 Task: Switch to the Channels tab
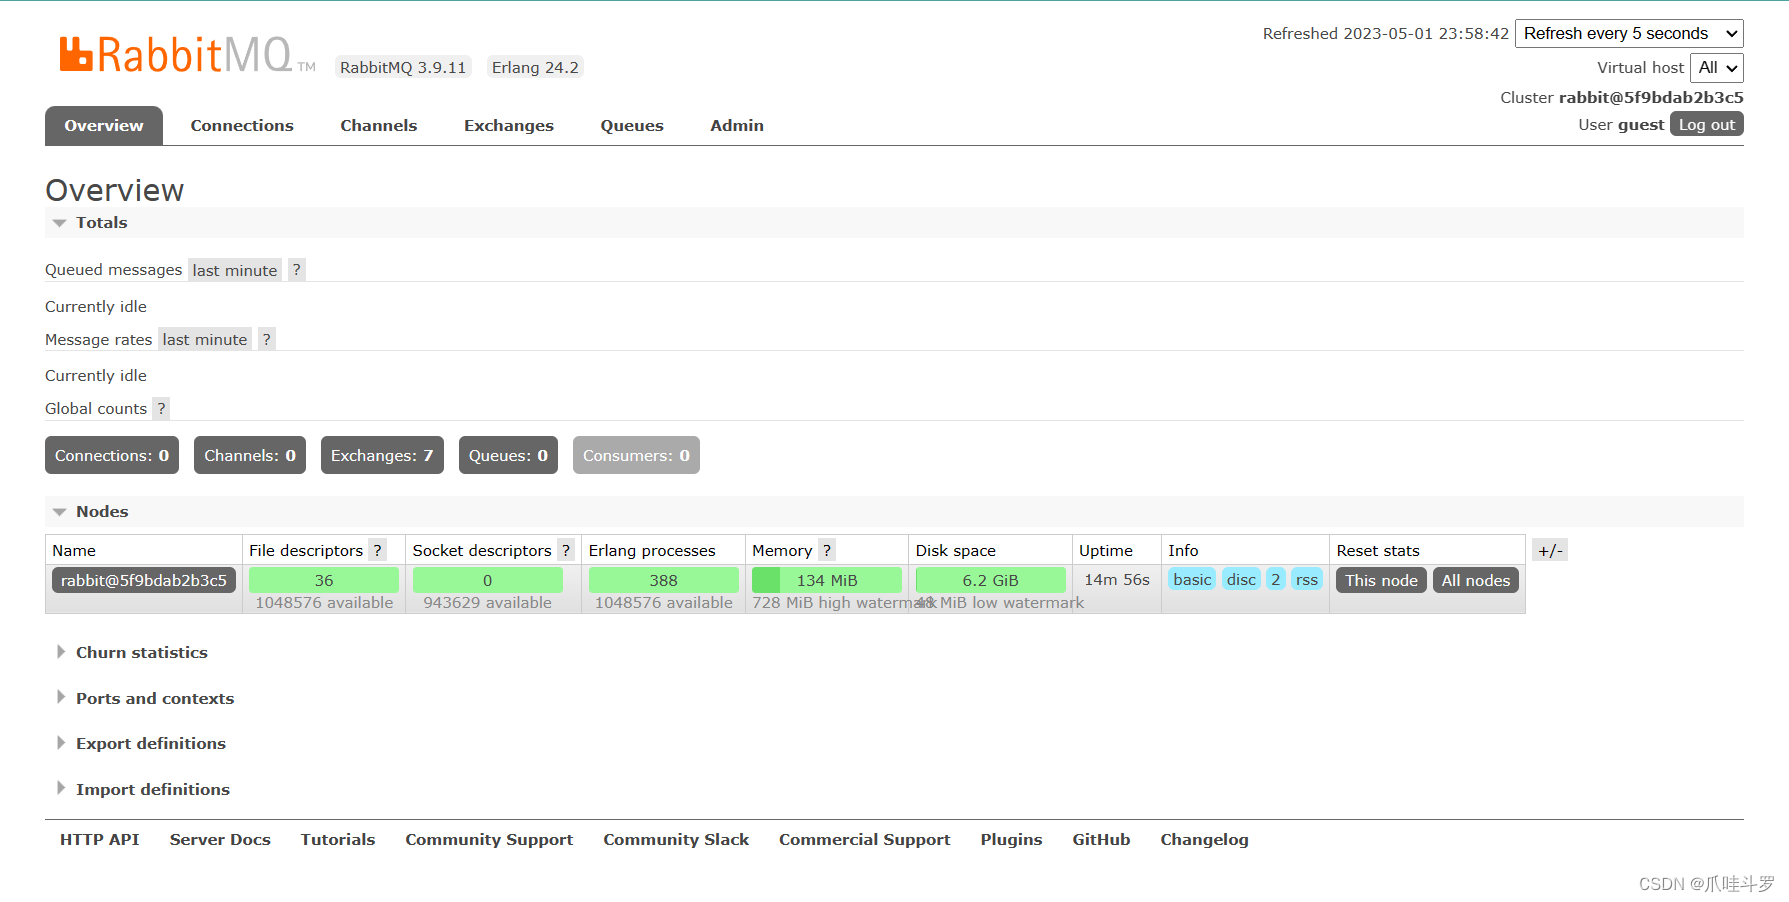tap(378, 125)
